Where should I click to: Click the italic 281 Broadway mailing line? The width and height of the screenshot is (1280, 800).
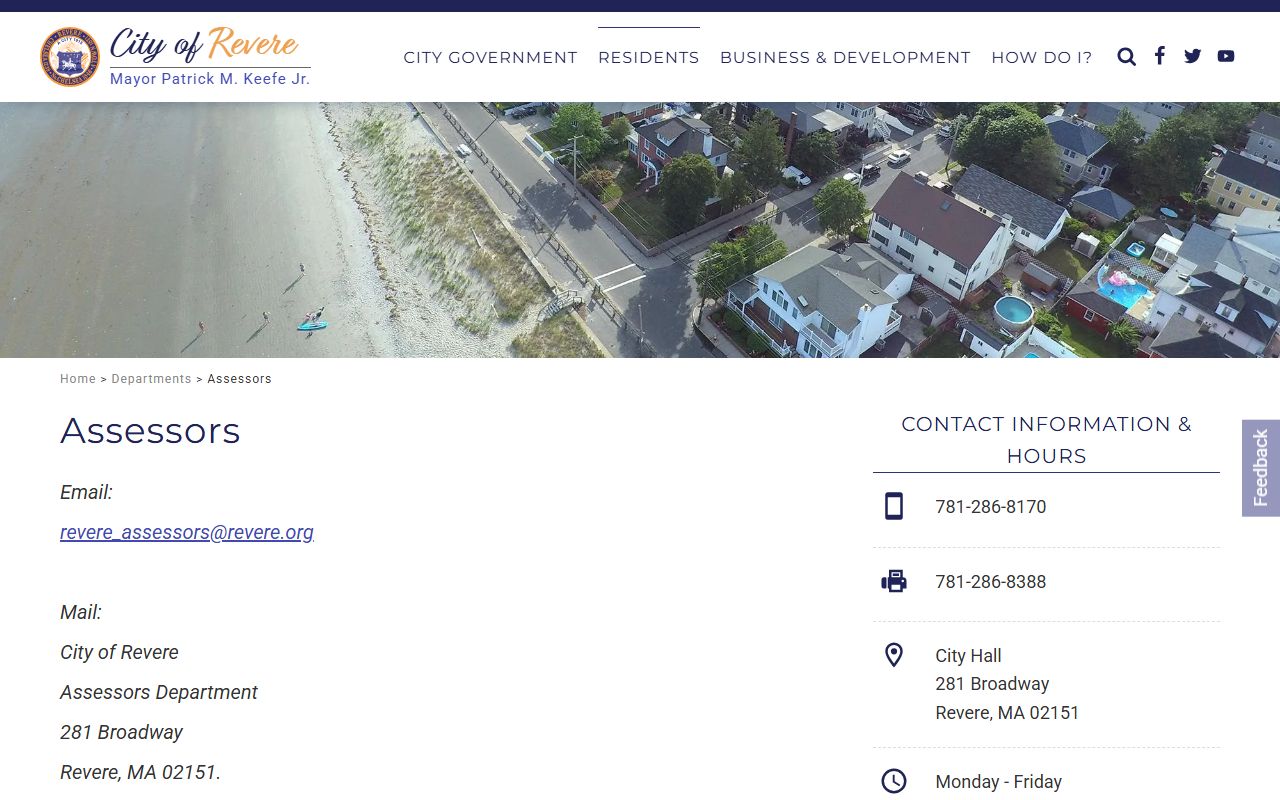pyautogui.click(x=121, y=732)
